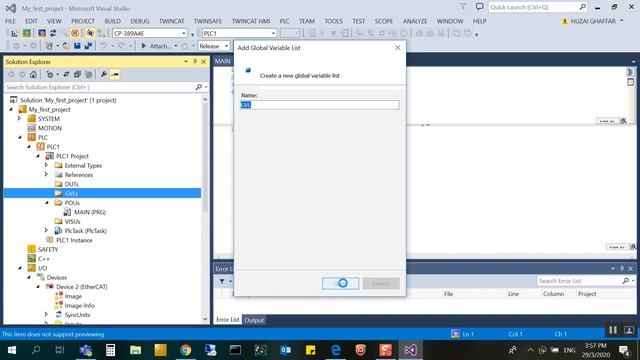This screenshot has width=640, height=360.
Task: Open the BUILD menu
Action: [x=113, y=21]
